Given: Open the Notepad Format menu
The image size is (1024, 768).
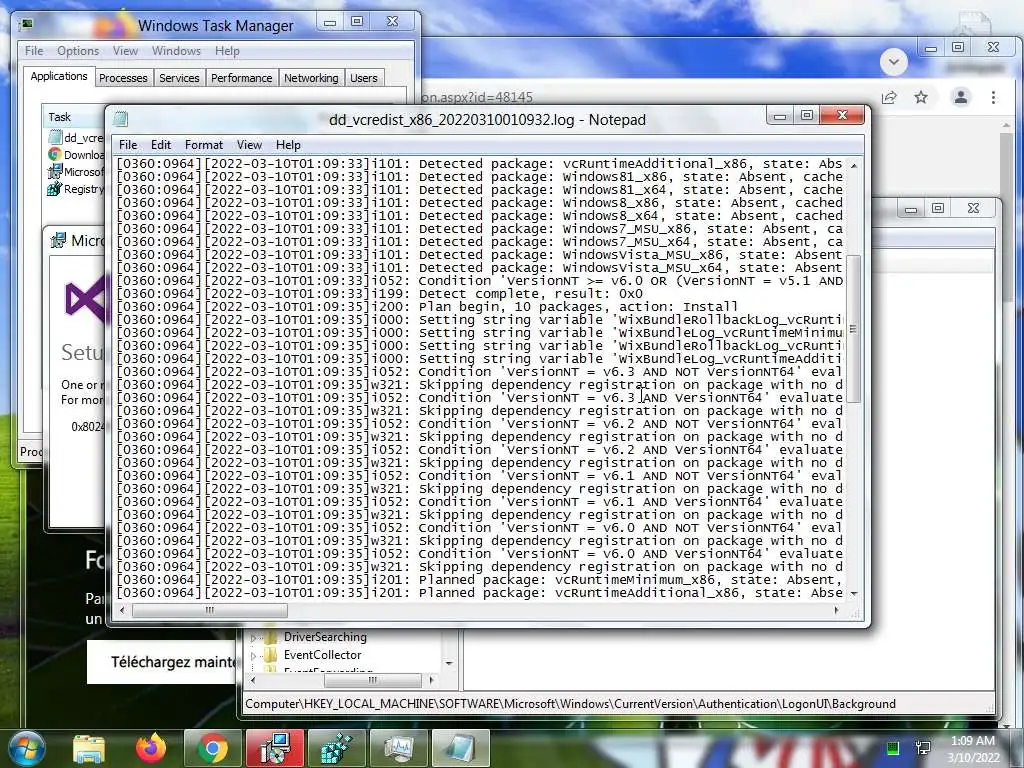Looking at the screenshot, I should 204,145.
